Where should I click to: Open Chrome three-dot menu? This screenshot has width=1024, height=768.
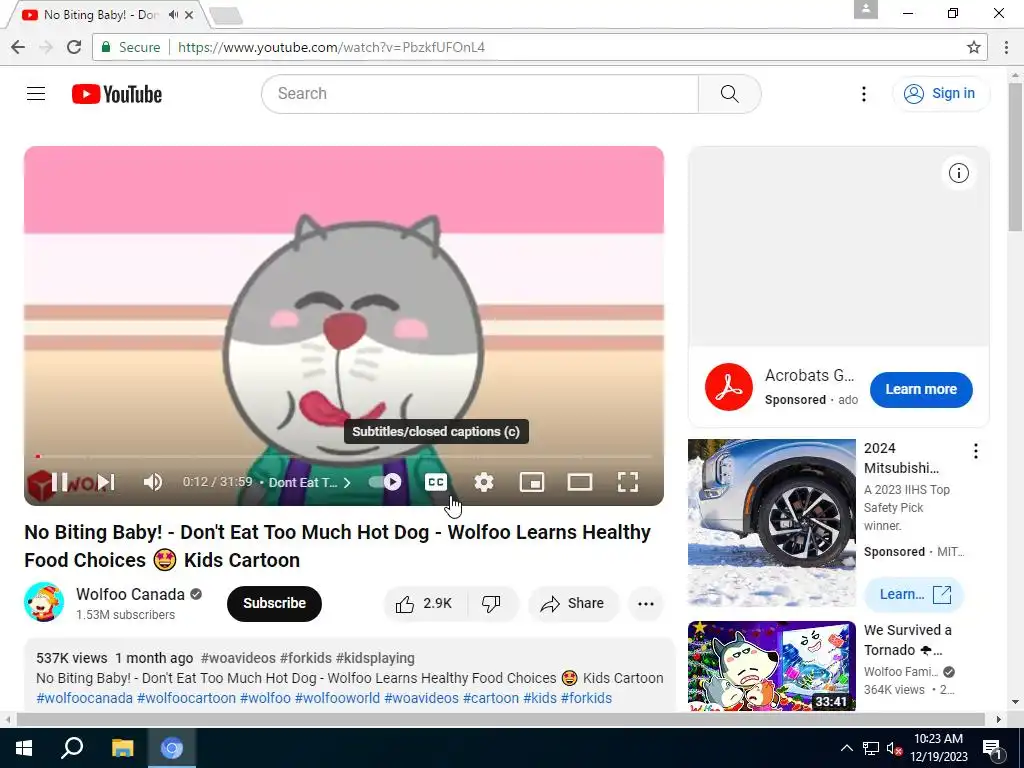(1006, 47)
